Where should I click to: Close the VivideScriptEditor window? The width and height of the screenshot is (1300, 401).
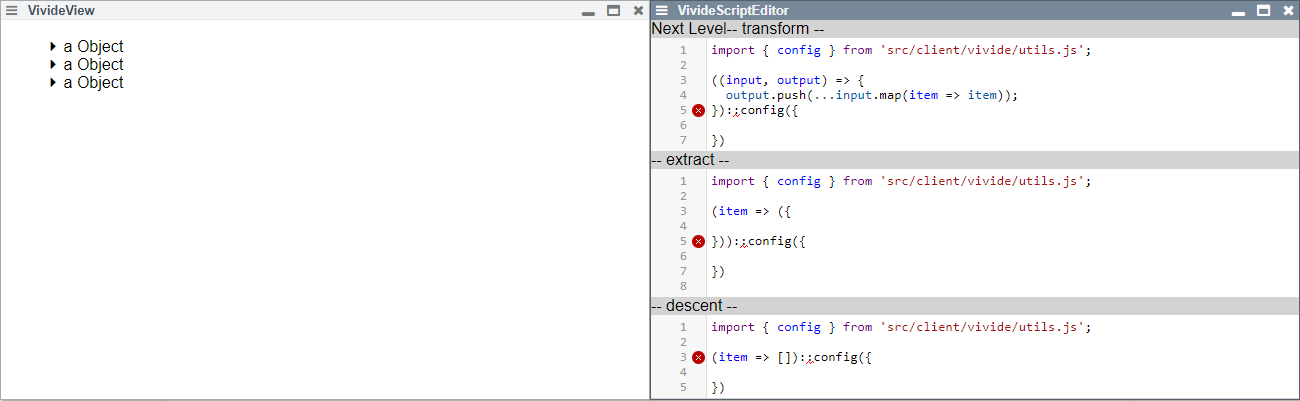(1288, 10)
